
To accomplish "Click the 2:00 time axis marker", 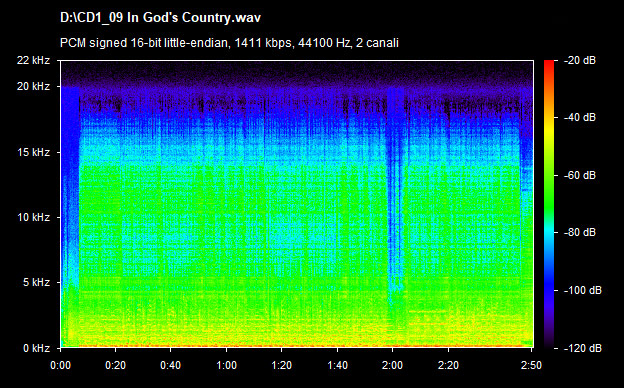I will pos(392,365).
